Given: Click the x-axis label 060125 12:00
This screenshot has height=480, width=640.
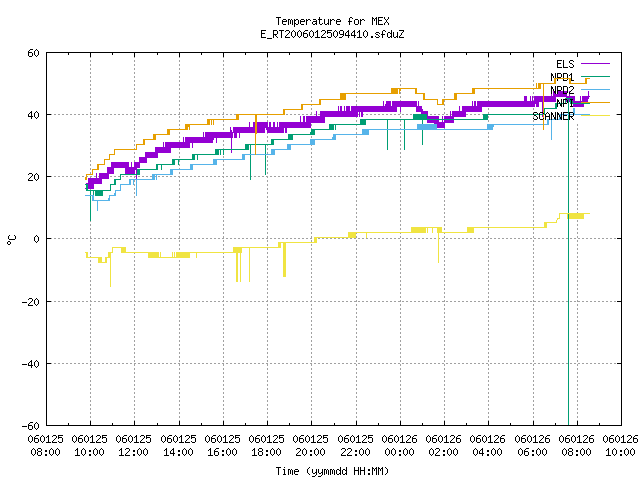Looking at the screenshot, I should point(134,446).
